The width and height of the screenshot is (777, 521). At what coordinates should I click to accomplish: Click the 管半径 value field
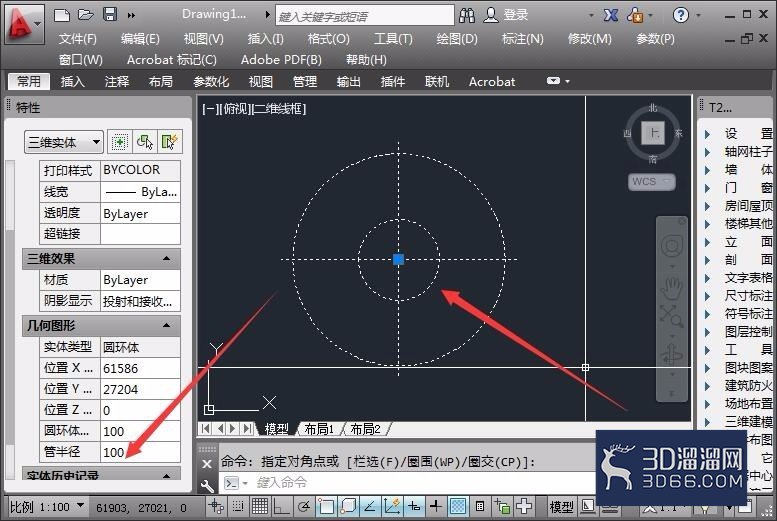pyautogui.click(x=140, y=452)
